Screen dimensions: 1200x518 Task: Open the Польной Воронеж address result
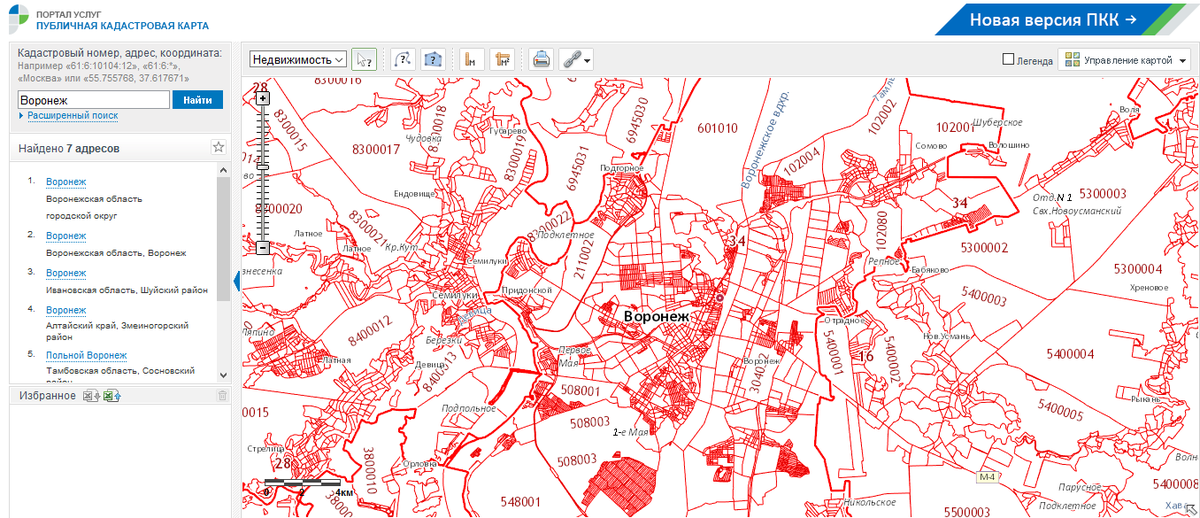click(x=86, y=355)
